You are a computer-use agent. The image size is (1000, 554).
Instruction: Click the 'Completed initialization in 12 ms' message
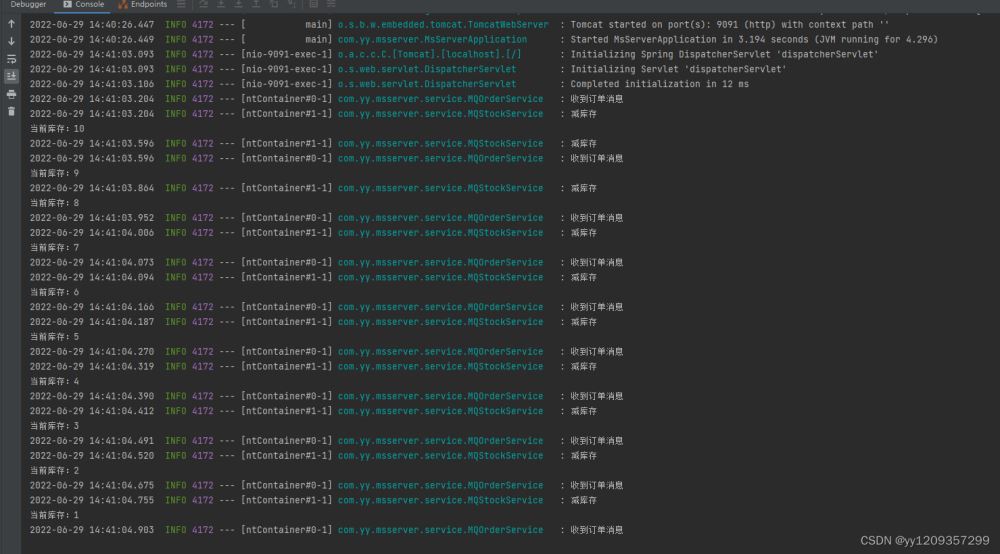(659, 84)
